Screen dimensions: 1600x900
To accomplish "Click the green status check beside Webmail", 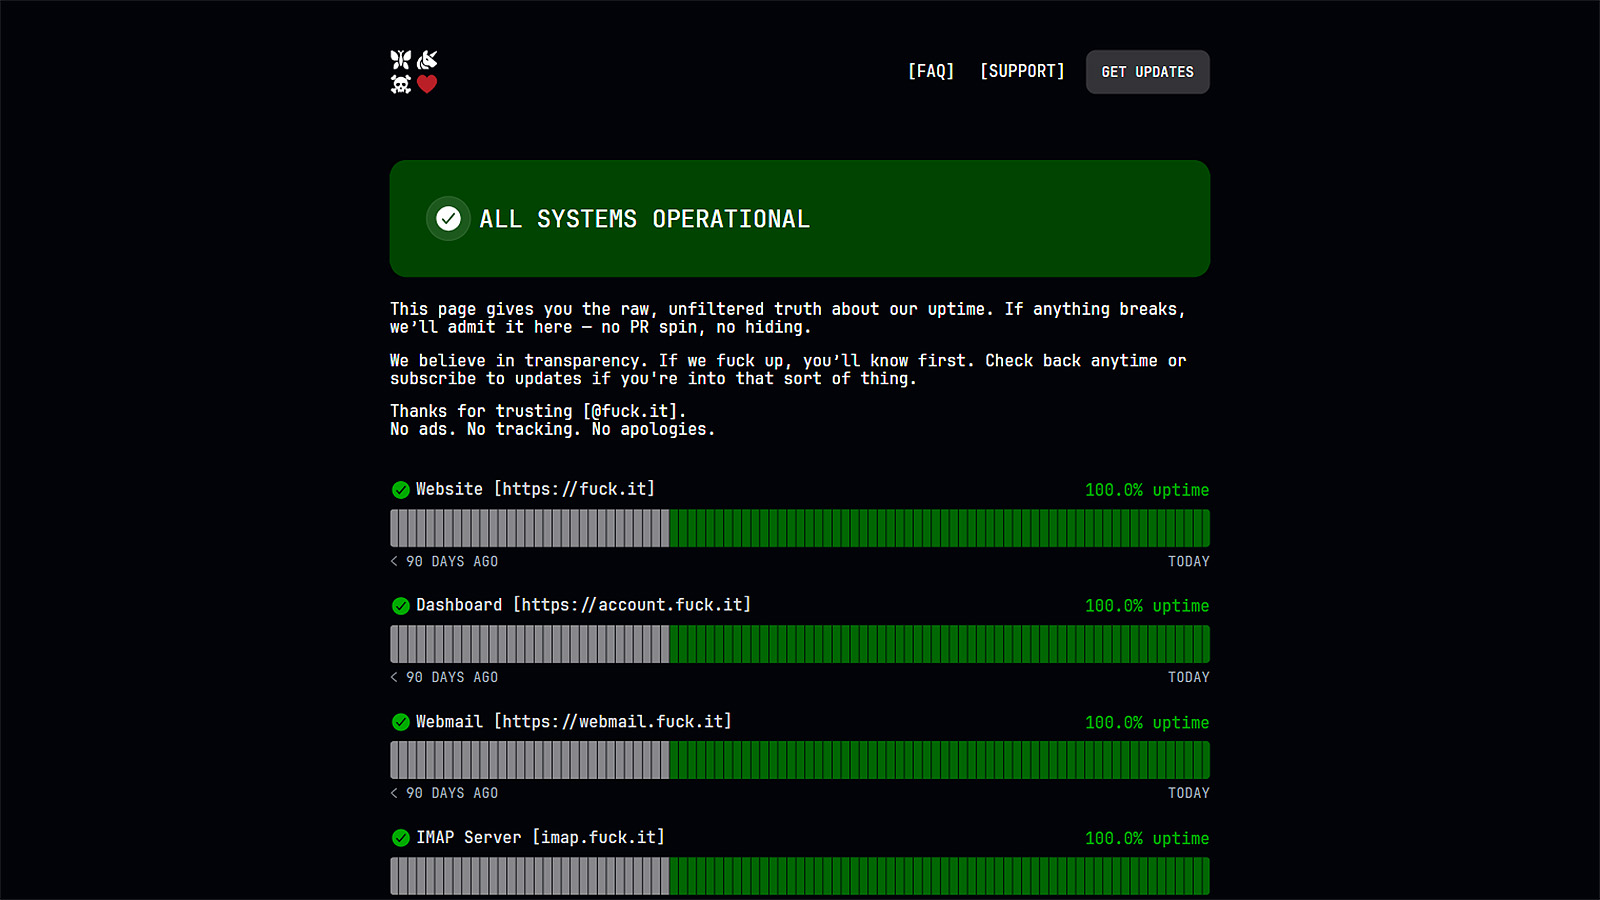I will [401, 722].
